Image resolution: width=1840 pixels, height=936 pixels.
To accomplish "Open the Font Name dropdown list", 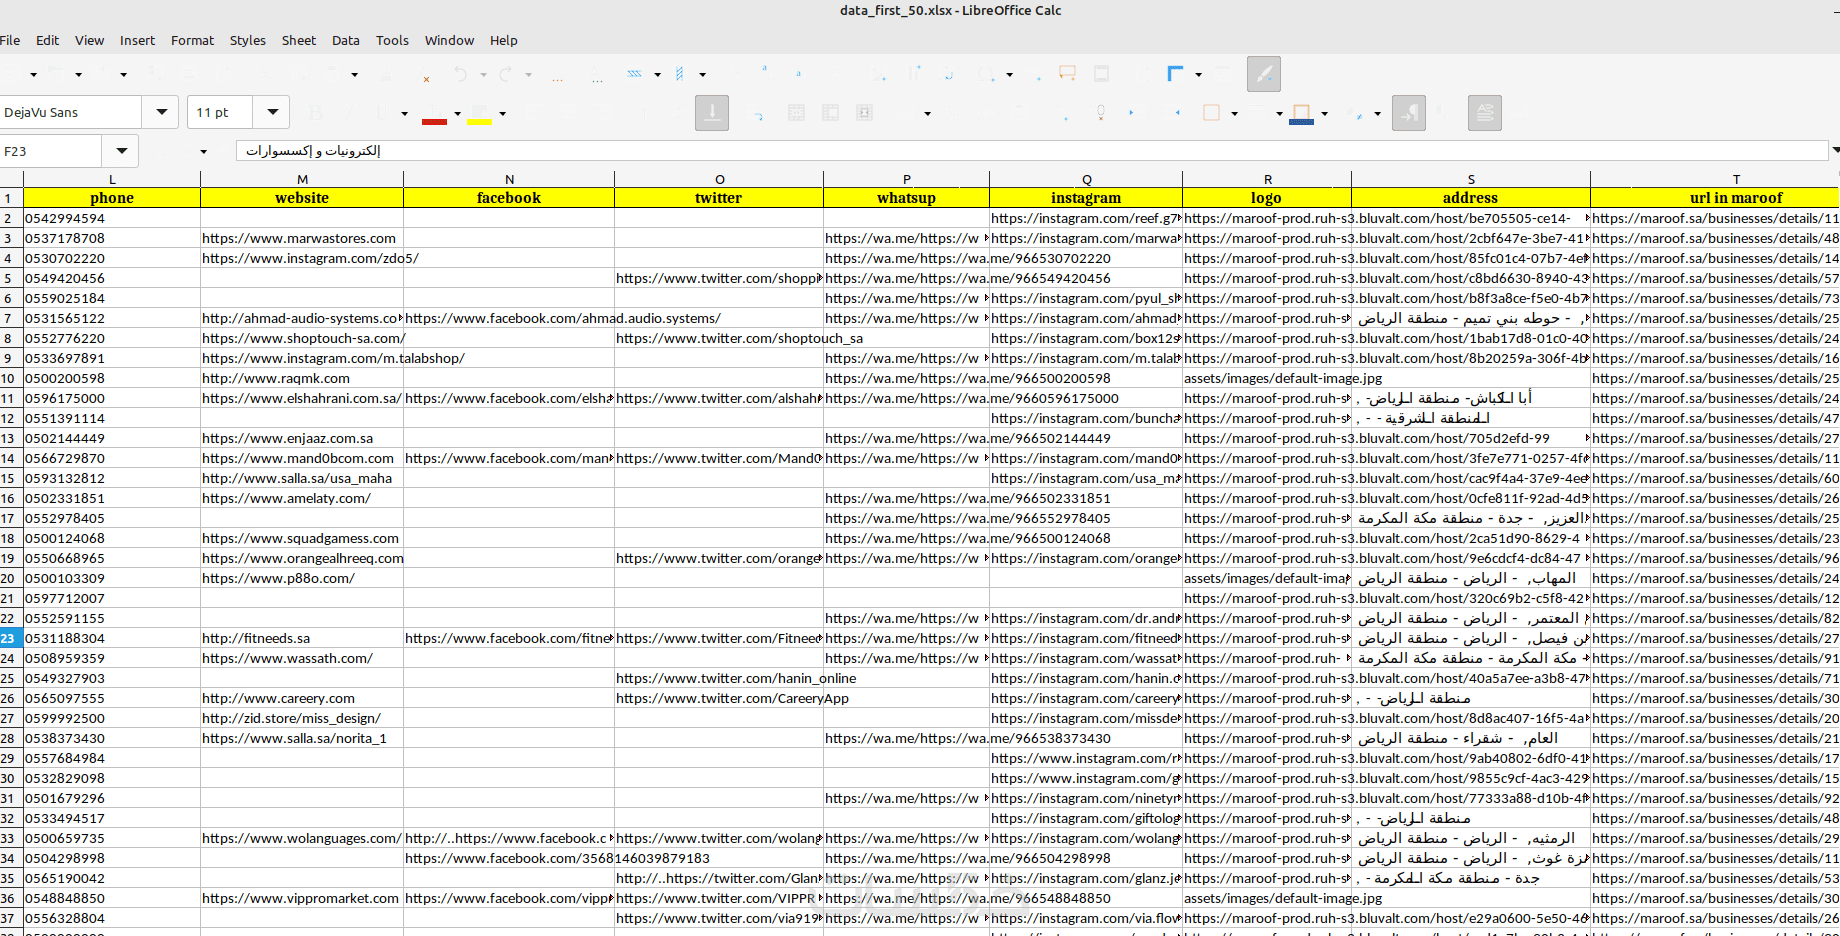I will (161, 112).
